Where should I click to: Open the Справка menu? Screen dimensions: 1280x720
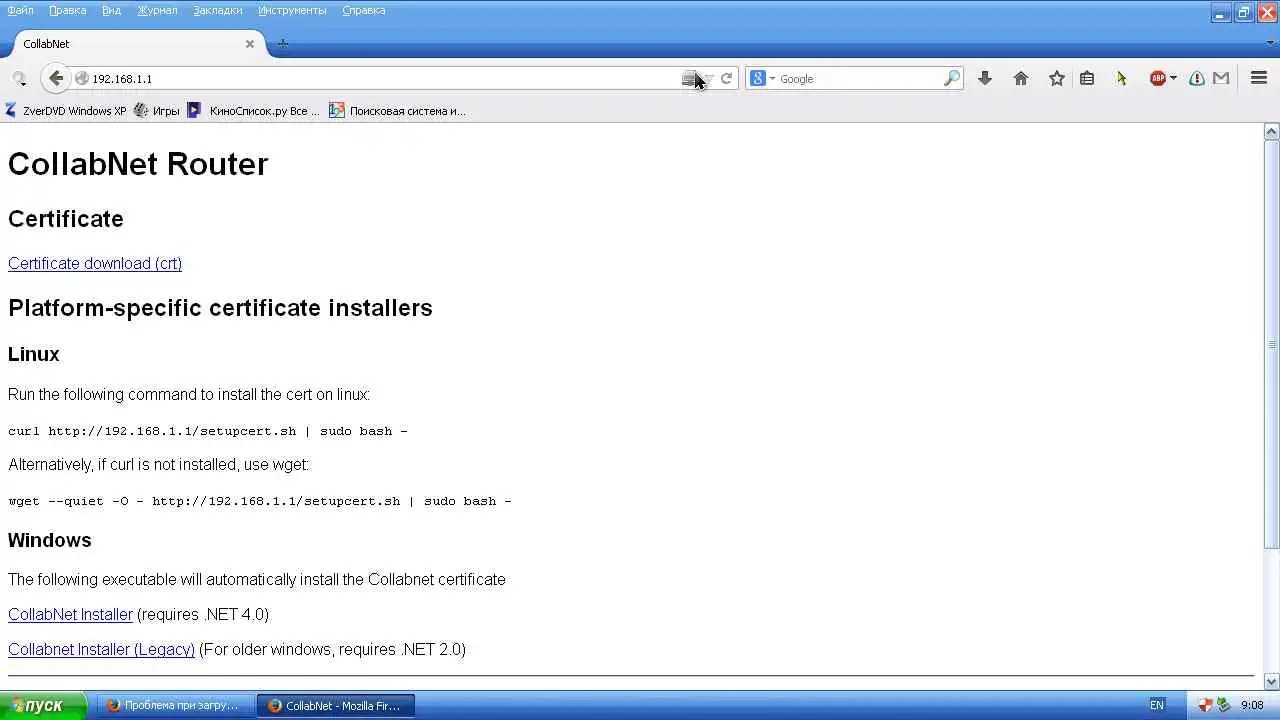pyautogui.click(x=364, y=10)
